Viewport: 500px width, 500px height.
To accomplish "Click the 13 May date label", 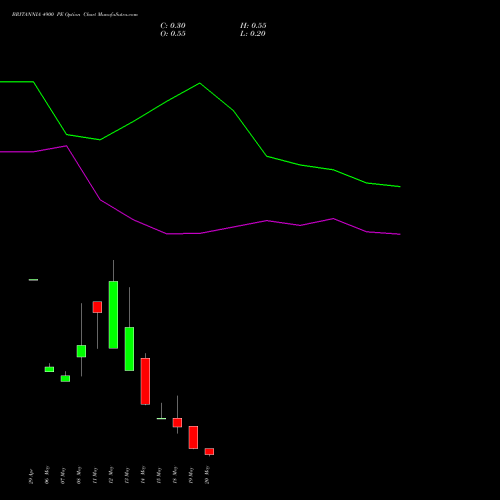I will click(x=127, y=475).
